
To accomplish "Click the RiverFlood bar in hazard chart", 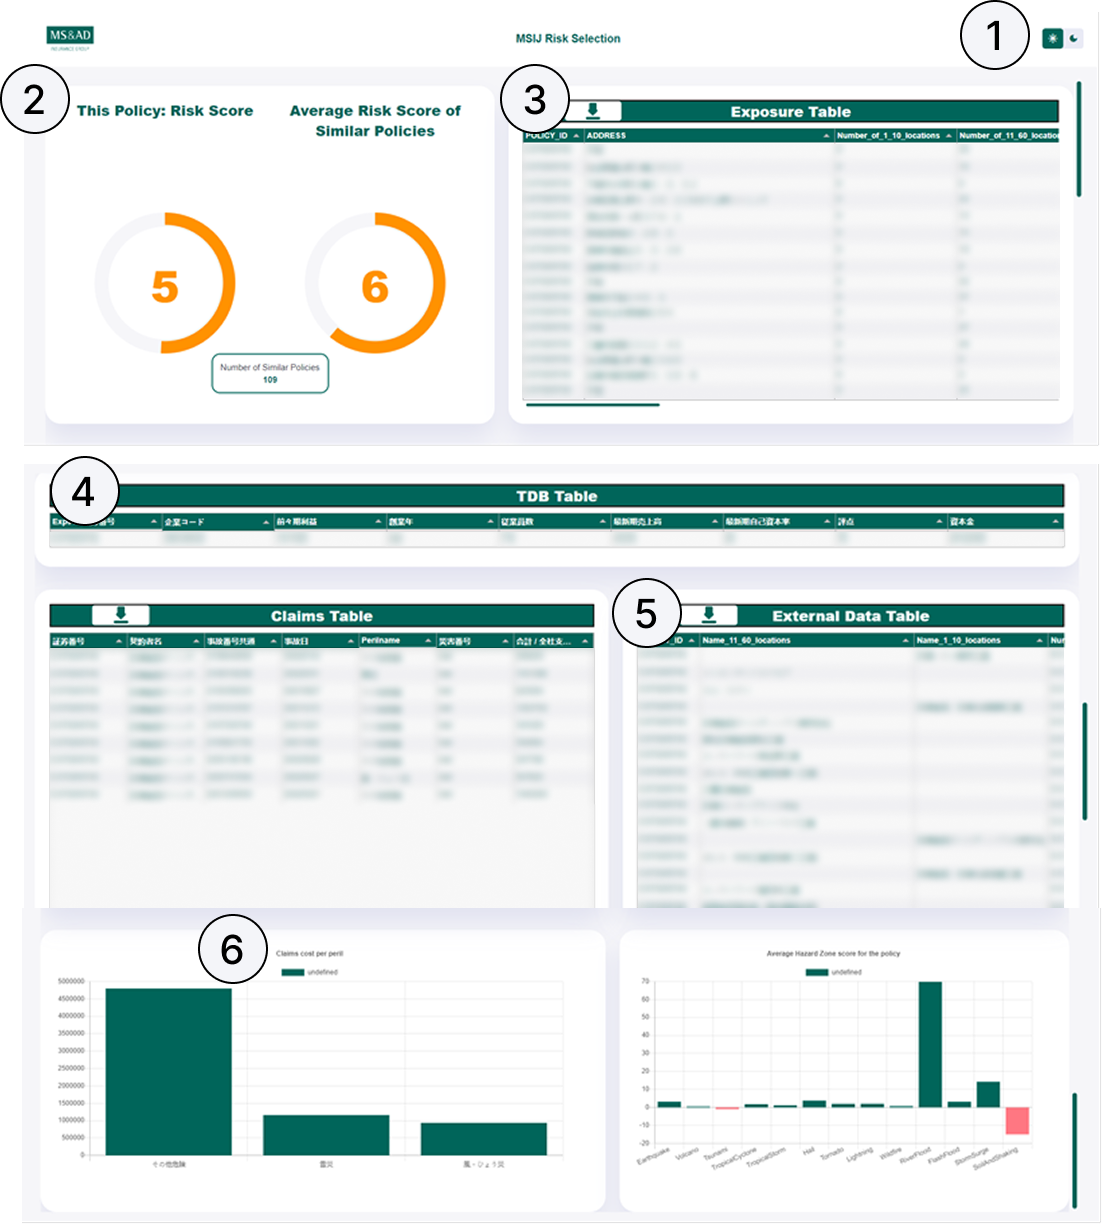I will pyautogui.click(x=930, y=1044).
